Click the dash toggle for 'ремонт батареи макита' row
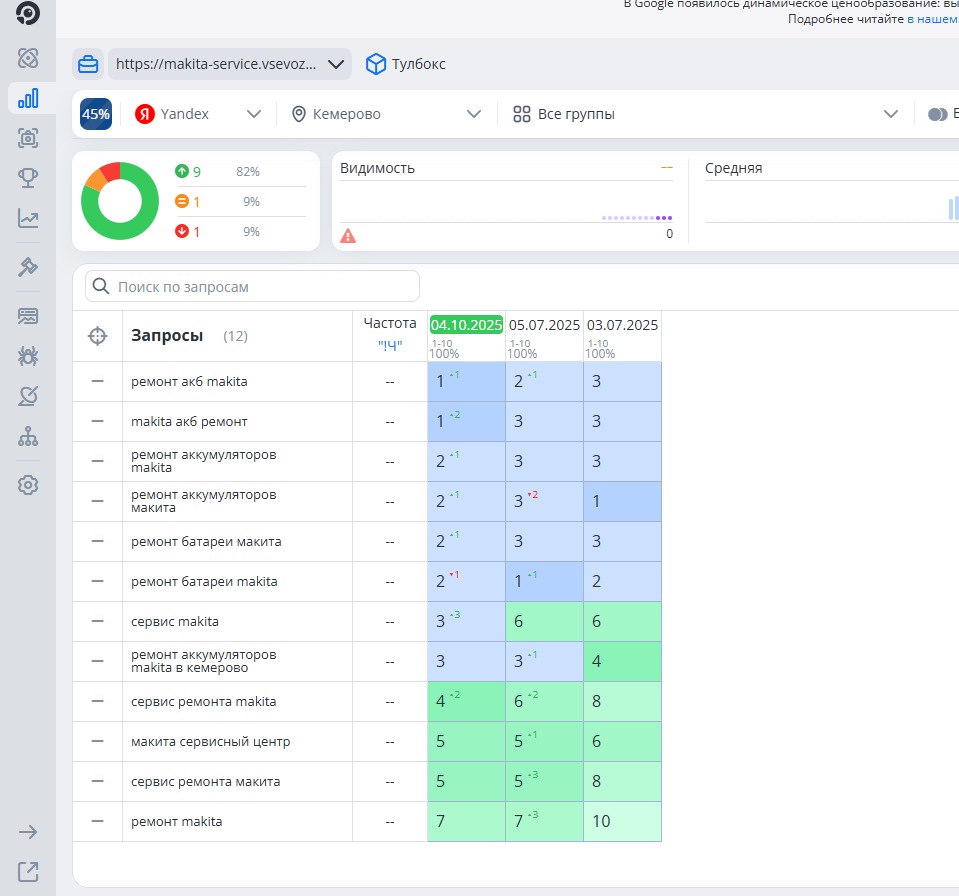 tap(97, 541)
